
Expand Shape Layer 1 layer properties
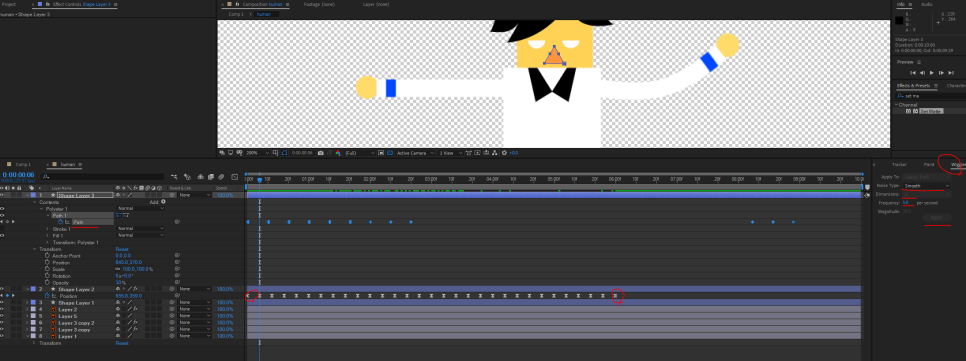pos(26,302)
